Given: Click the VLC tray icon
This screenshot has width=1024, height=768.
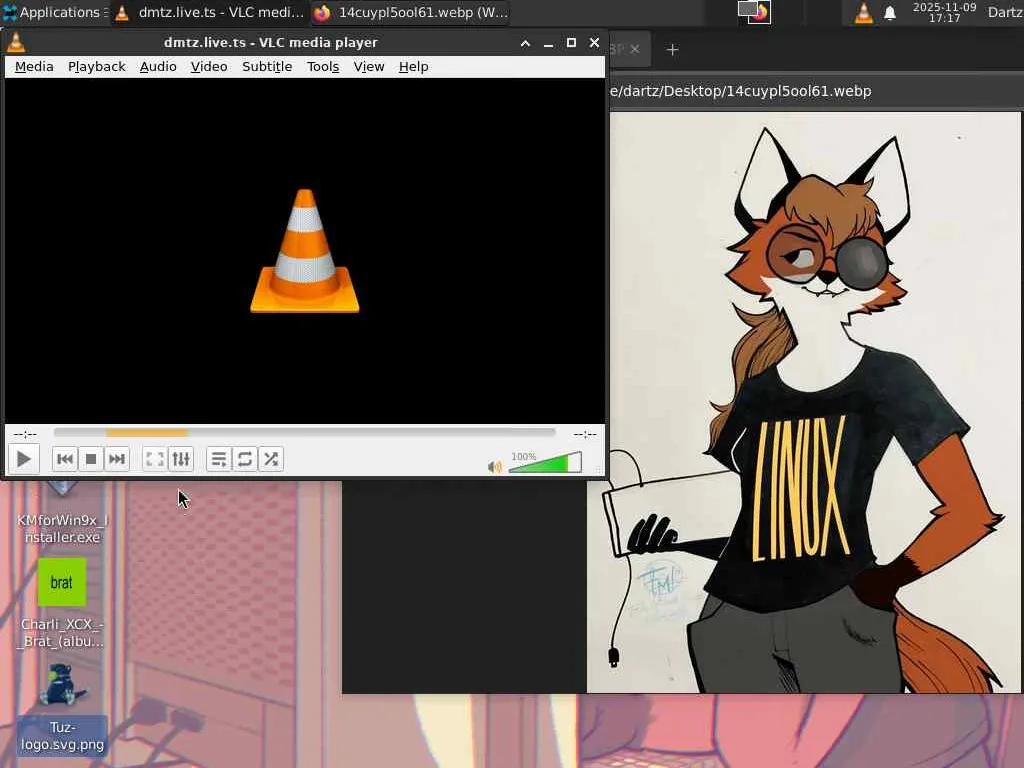Looking at the screenshot, I should (863, 12).
